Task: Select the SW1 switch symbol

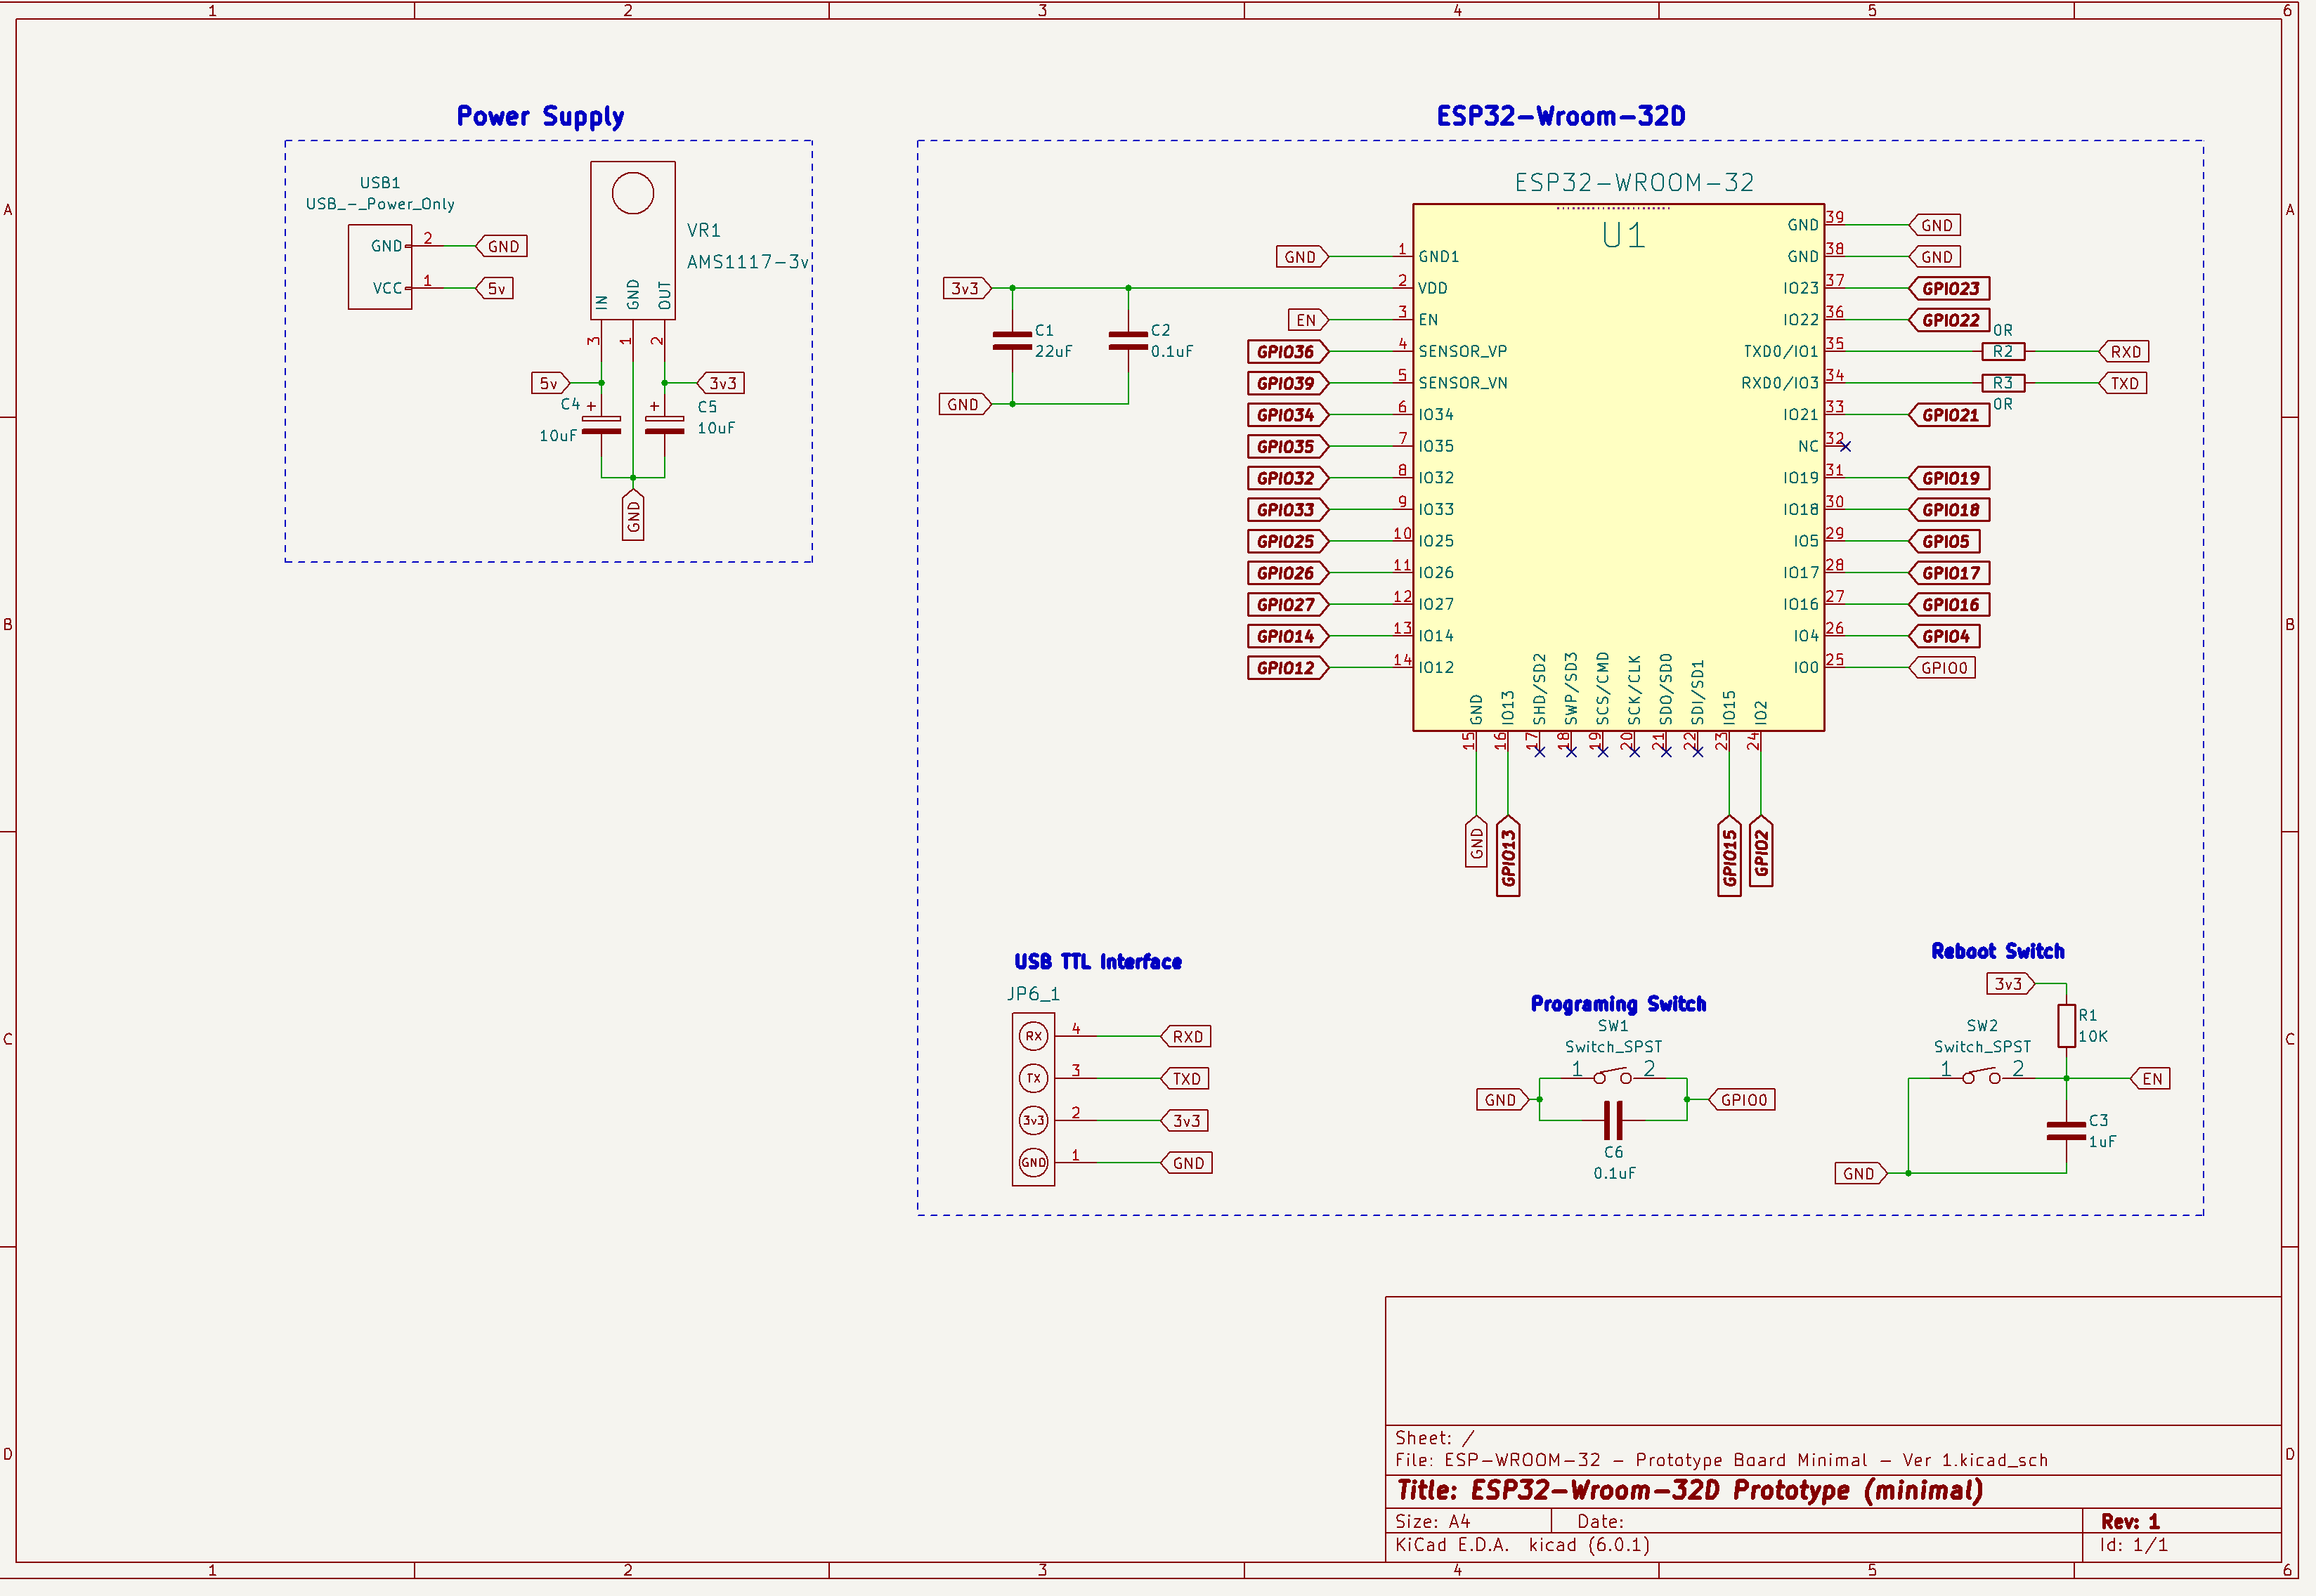Action: [x=1613, y=1076]
